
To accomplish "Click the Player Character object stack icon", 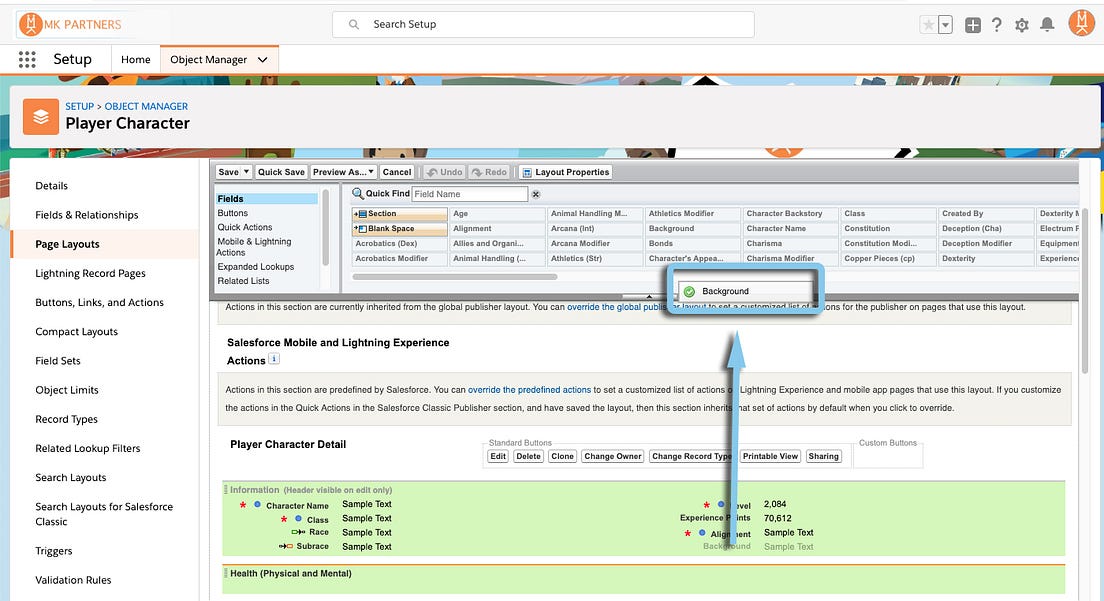I will [x=41, y=117].
